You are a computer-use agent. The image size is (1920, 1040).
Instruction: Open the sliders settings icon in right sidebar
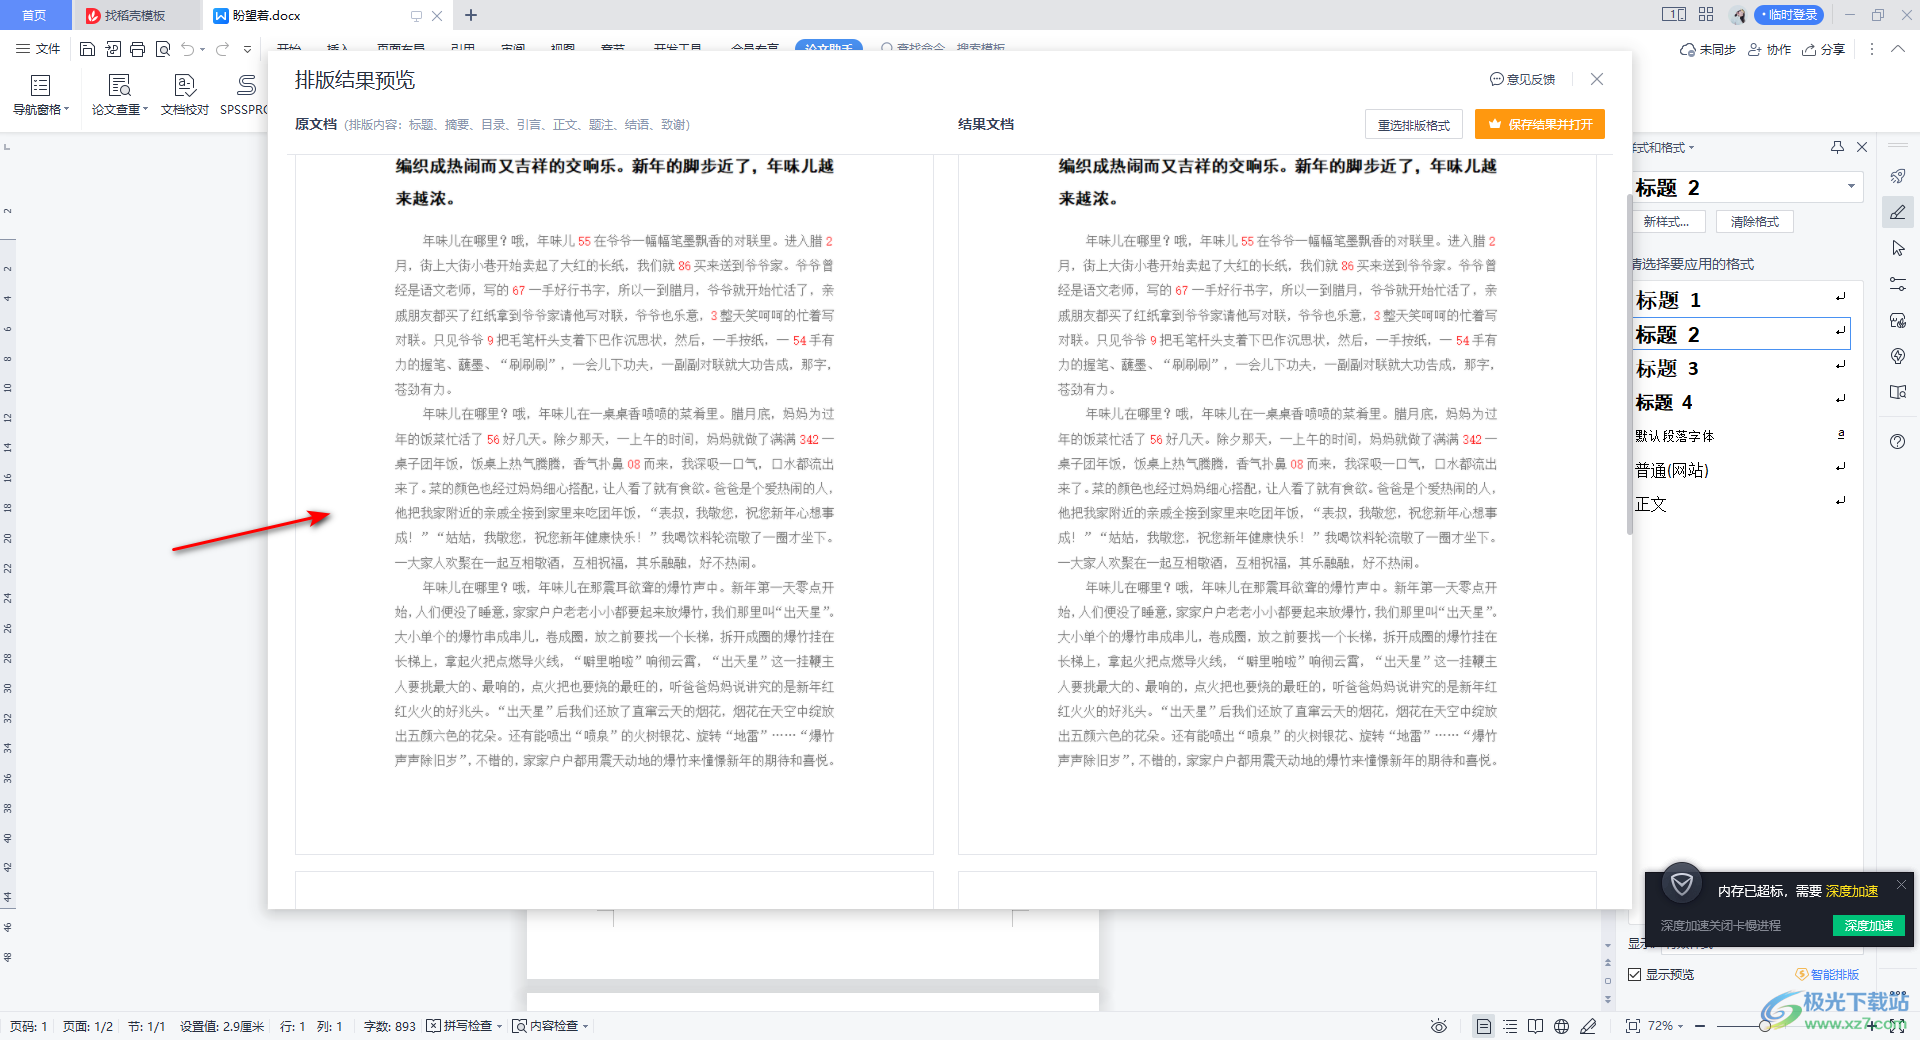click(1898, 284)
